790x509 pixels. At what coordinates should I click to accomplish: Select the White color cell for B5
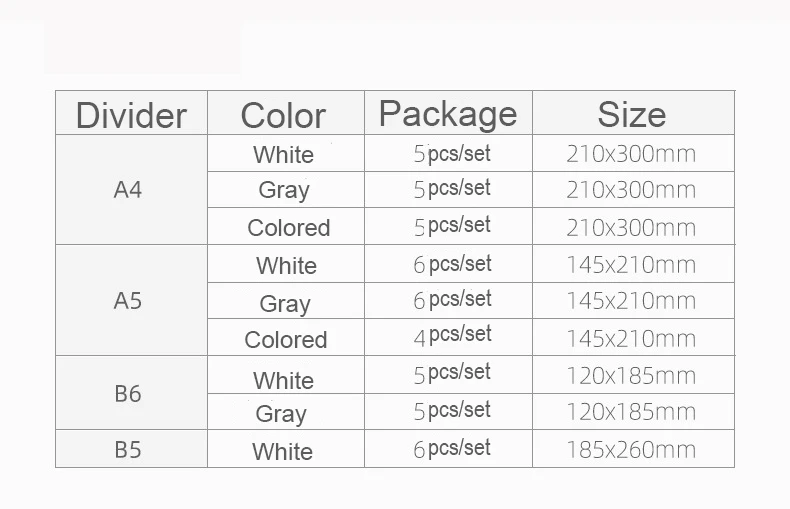(282, 451)
